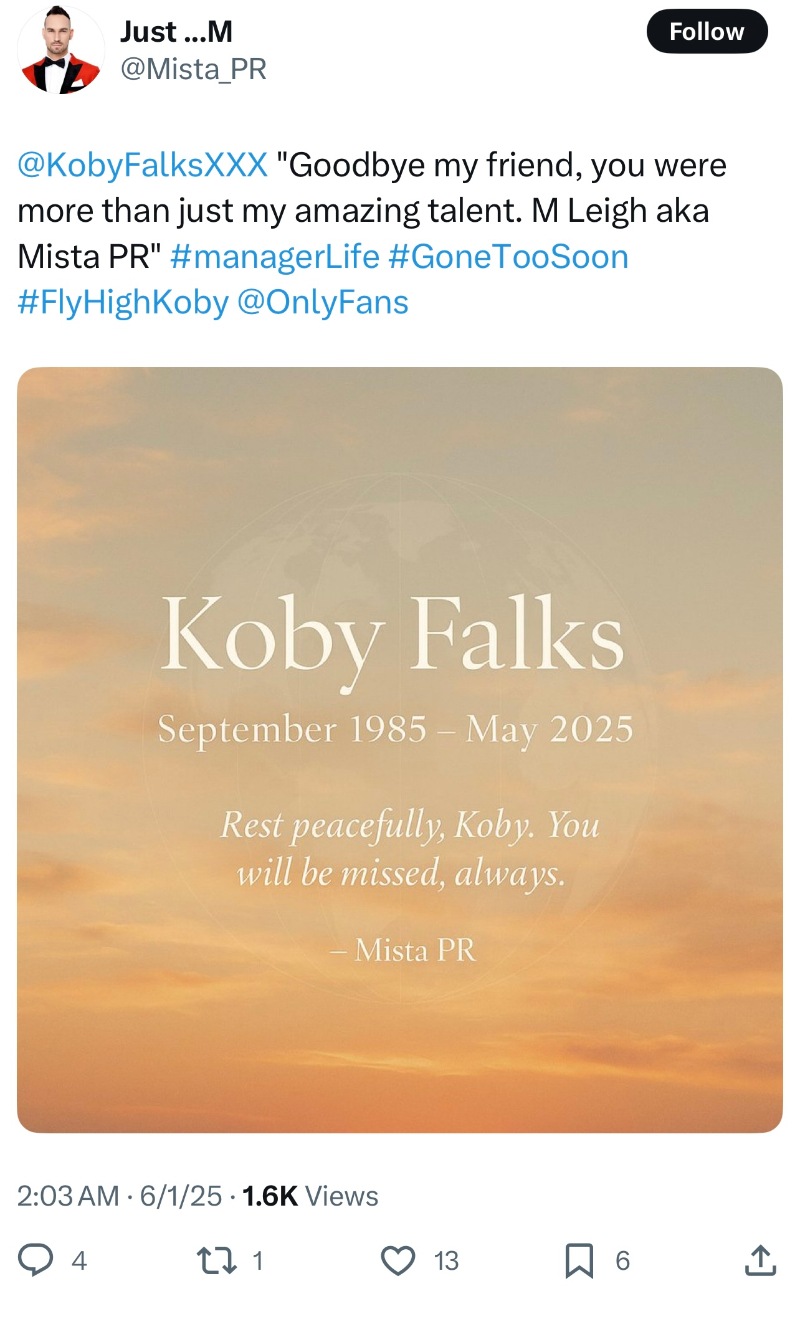The image size is (800, 1319).
Task: Click the Follow button
Action: 707,31
